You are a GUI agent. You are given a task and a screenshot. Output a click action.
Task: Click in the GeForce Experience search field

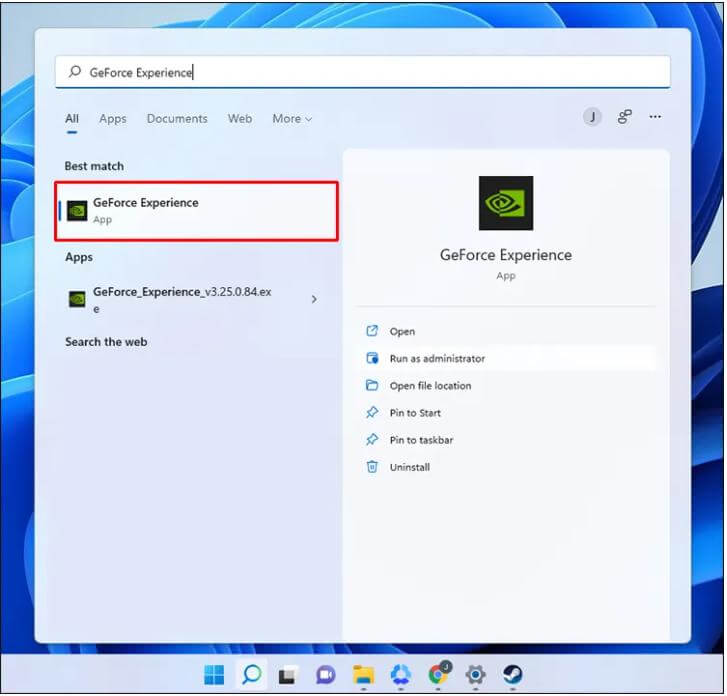(x=363, y=72)
